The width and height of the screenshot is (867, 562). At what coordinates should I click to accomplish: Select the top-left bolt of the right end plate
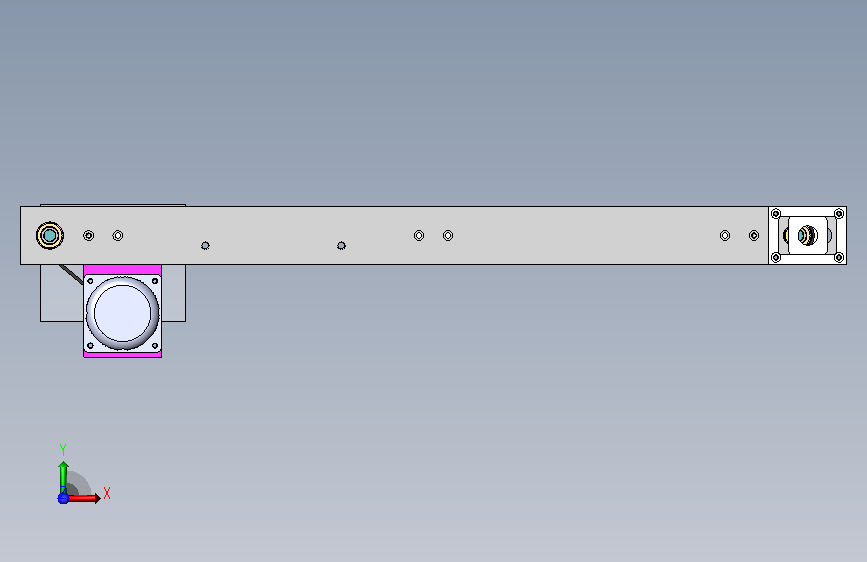point(776,214)
